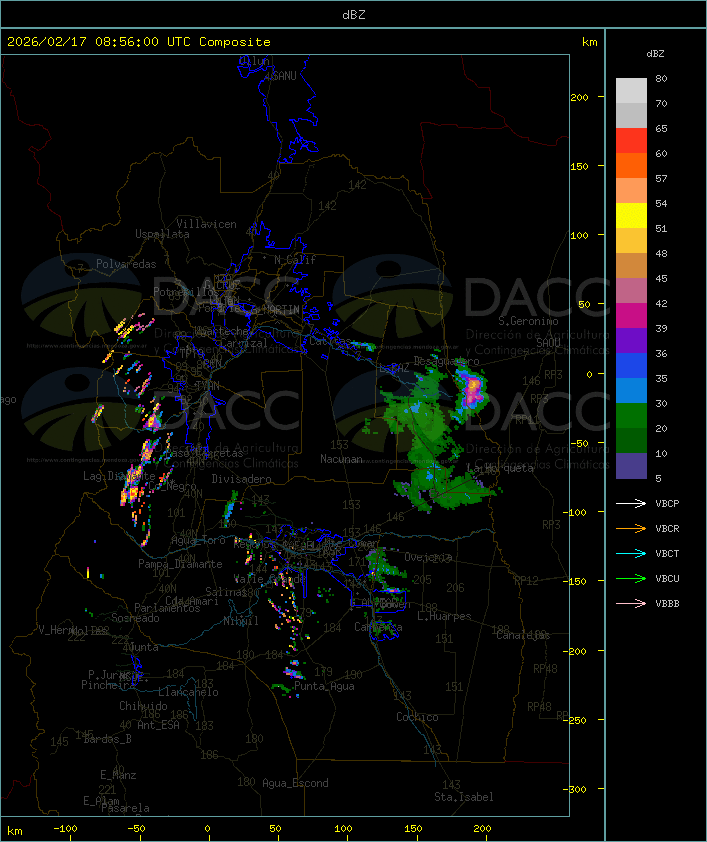Viewport: 707px width, 842px height.
Task: Click the green VBCU arrow icon
Action: 631,578
